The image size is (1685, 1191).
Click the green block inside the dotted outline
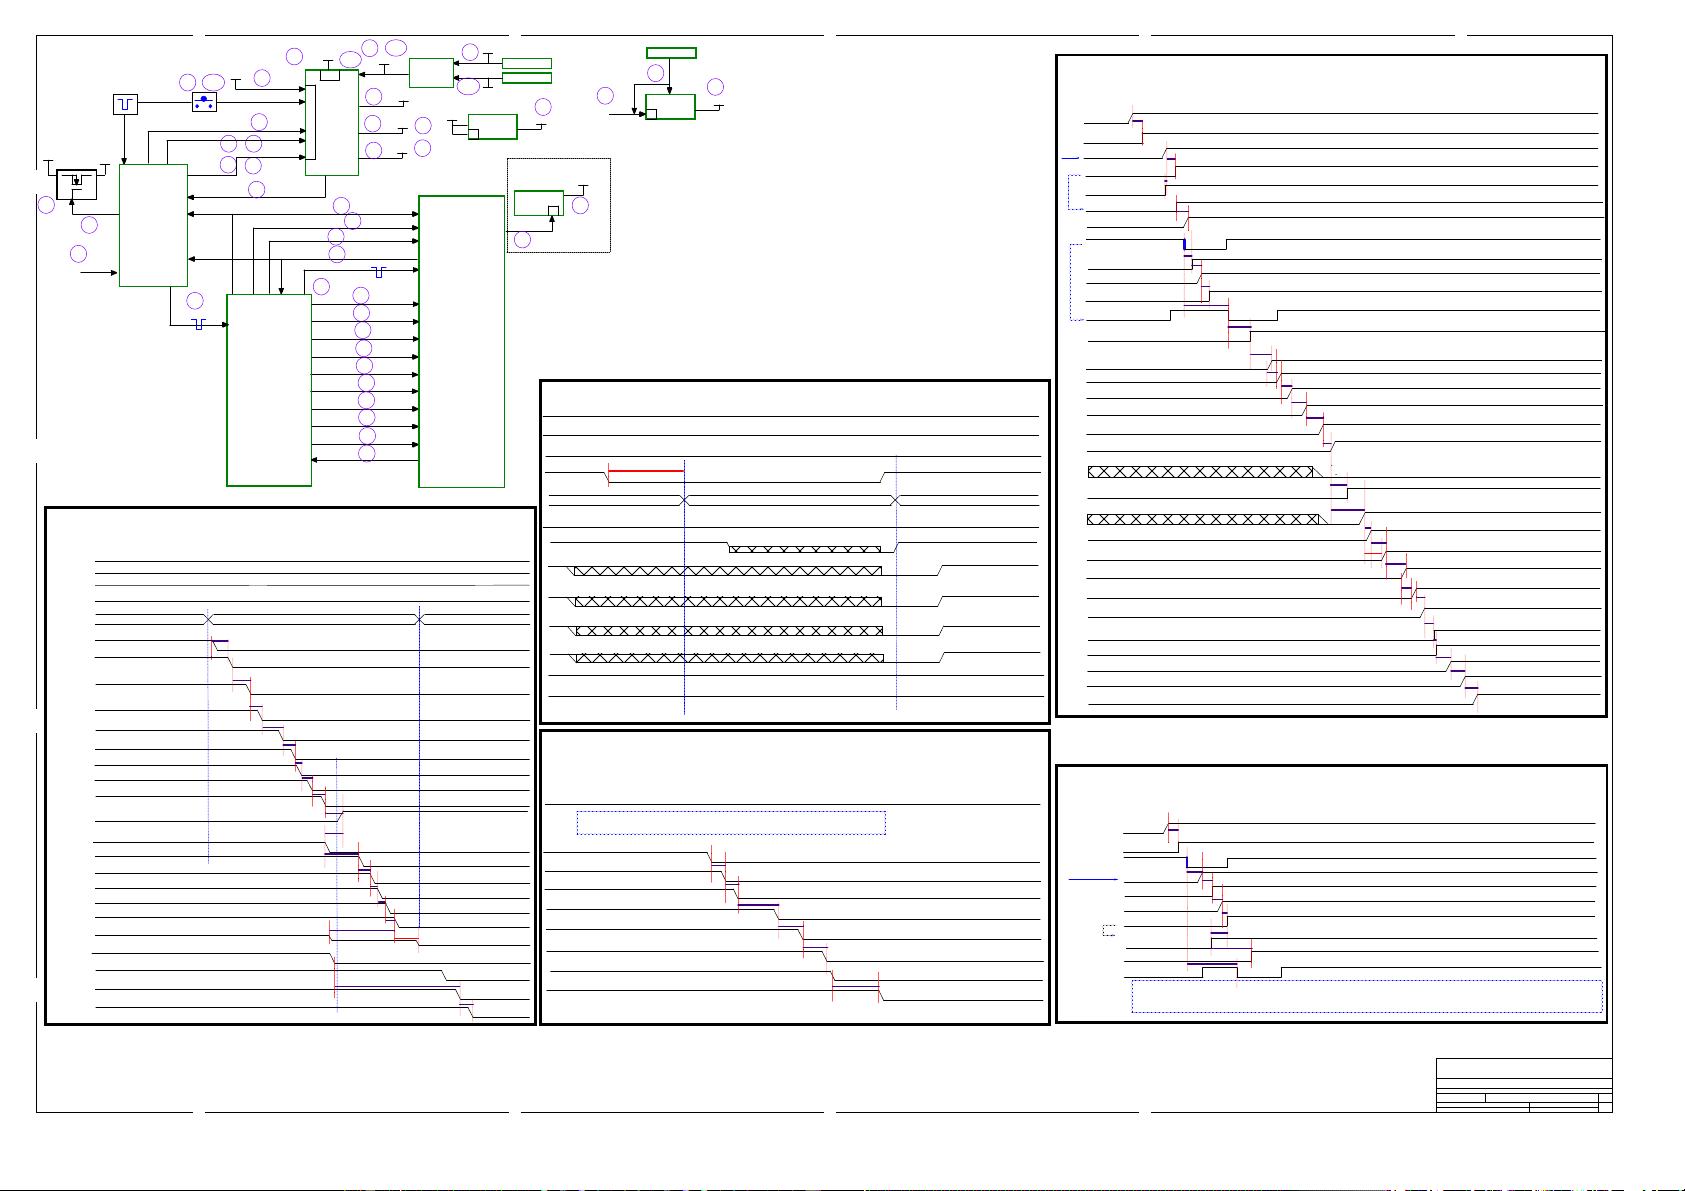pyautogui.click(x=538, y=203)
